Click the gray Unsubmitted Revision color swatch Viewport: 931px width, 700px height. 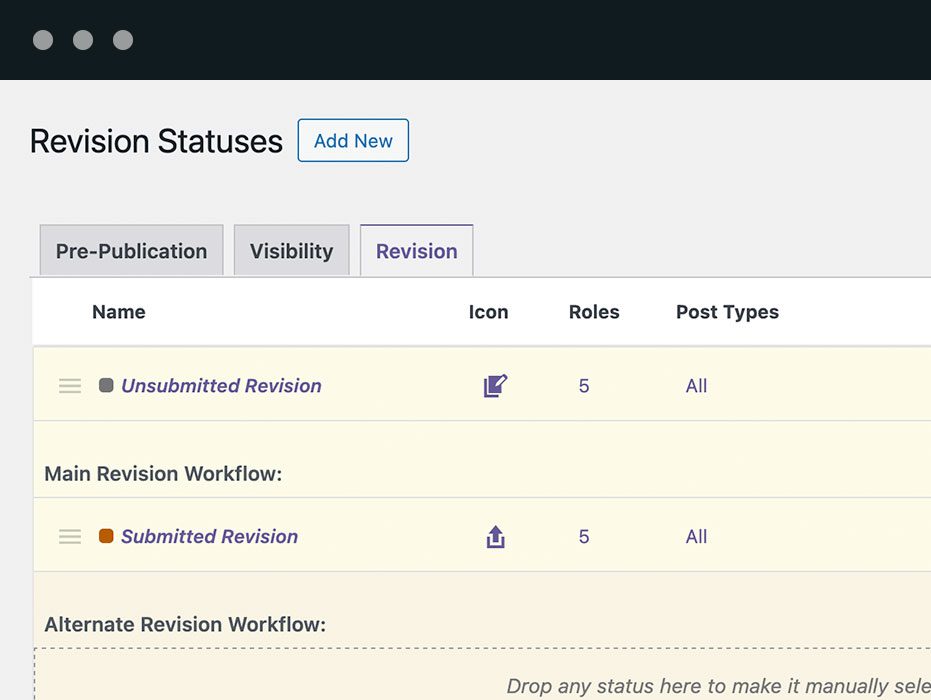[x=106, y=385]
